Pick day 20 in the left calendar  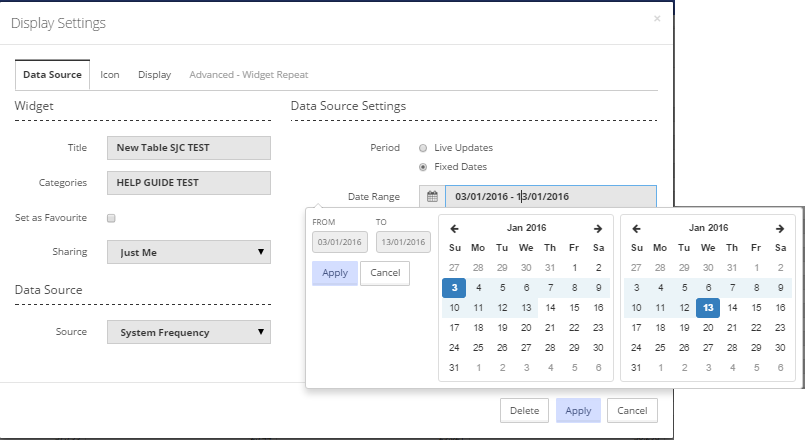point(526,328)
